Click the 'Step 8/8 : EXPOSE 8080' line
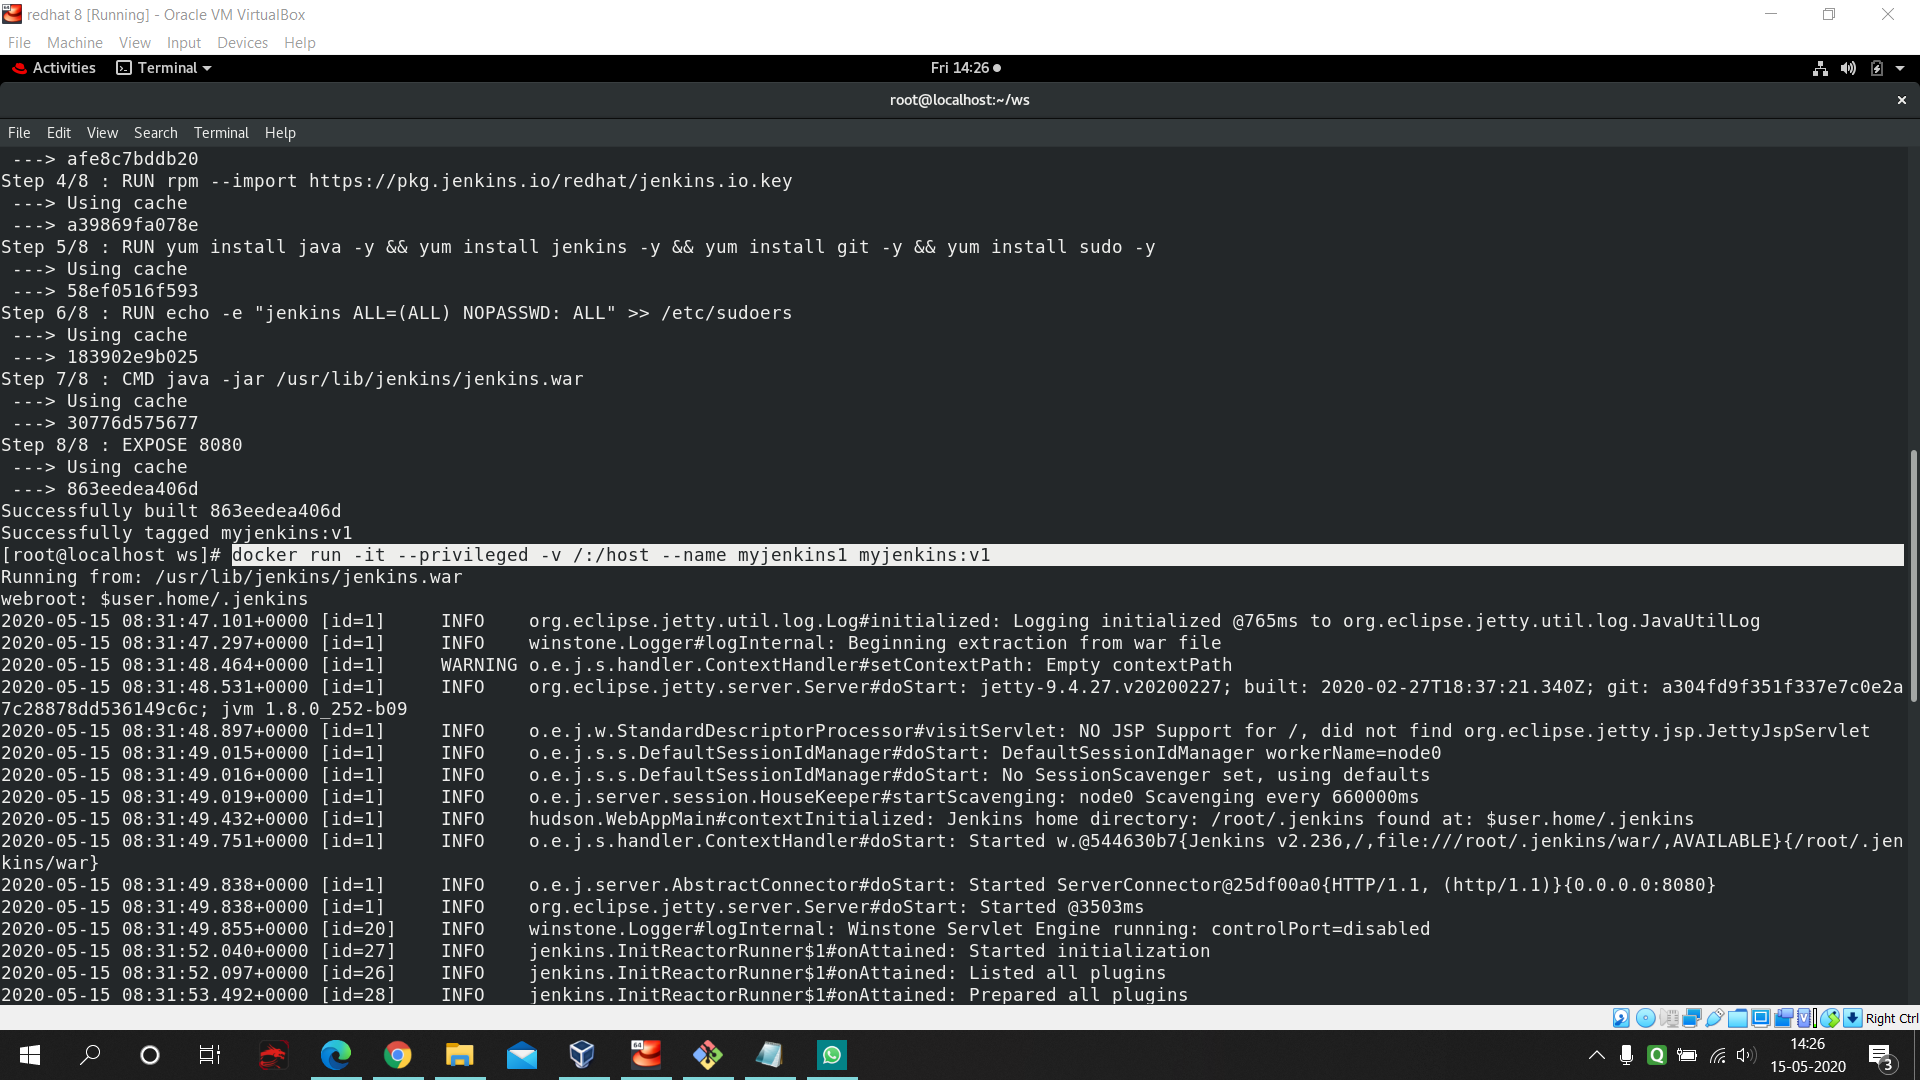The image size is (1920, 1080). (x=122, y=445)
